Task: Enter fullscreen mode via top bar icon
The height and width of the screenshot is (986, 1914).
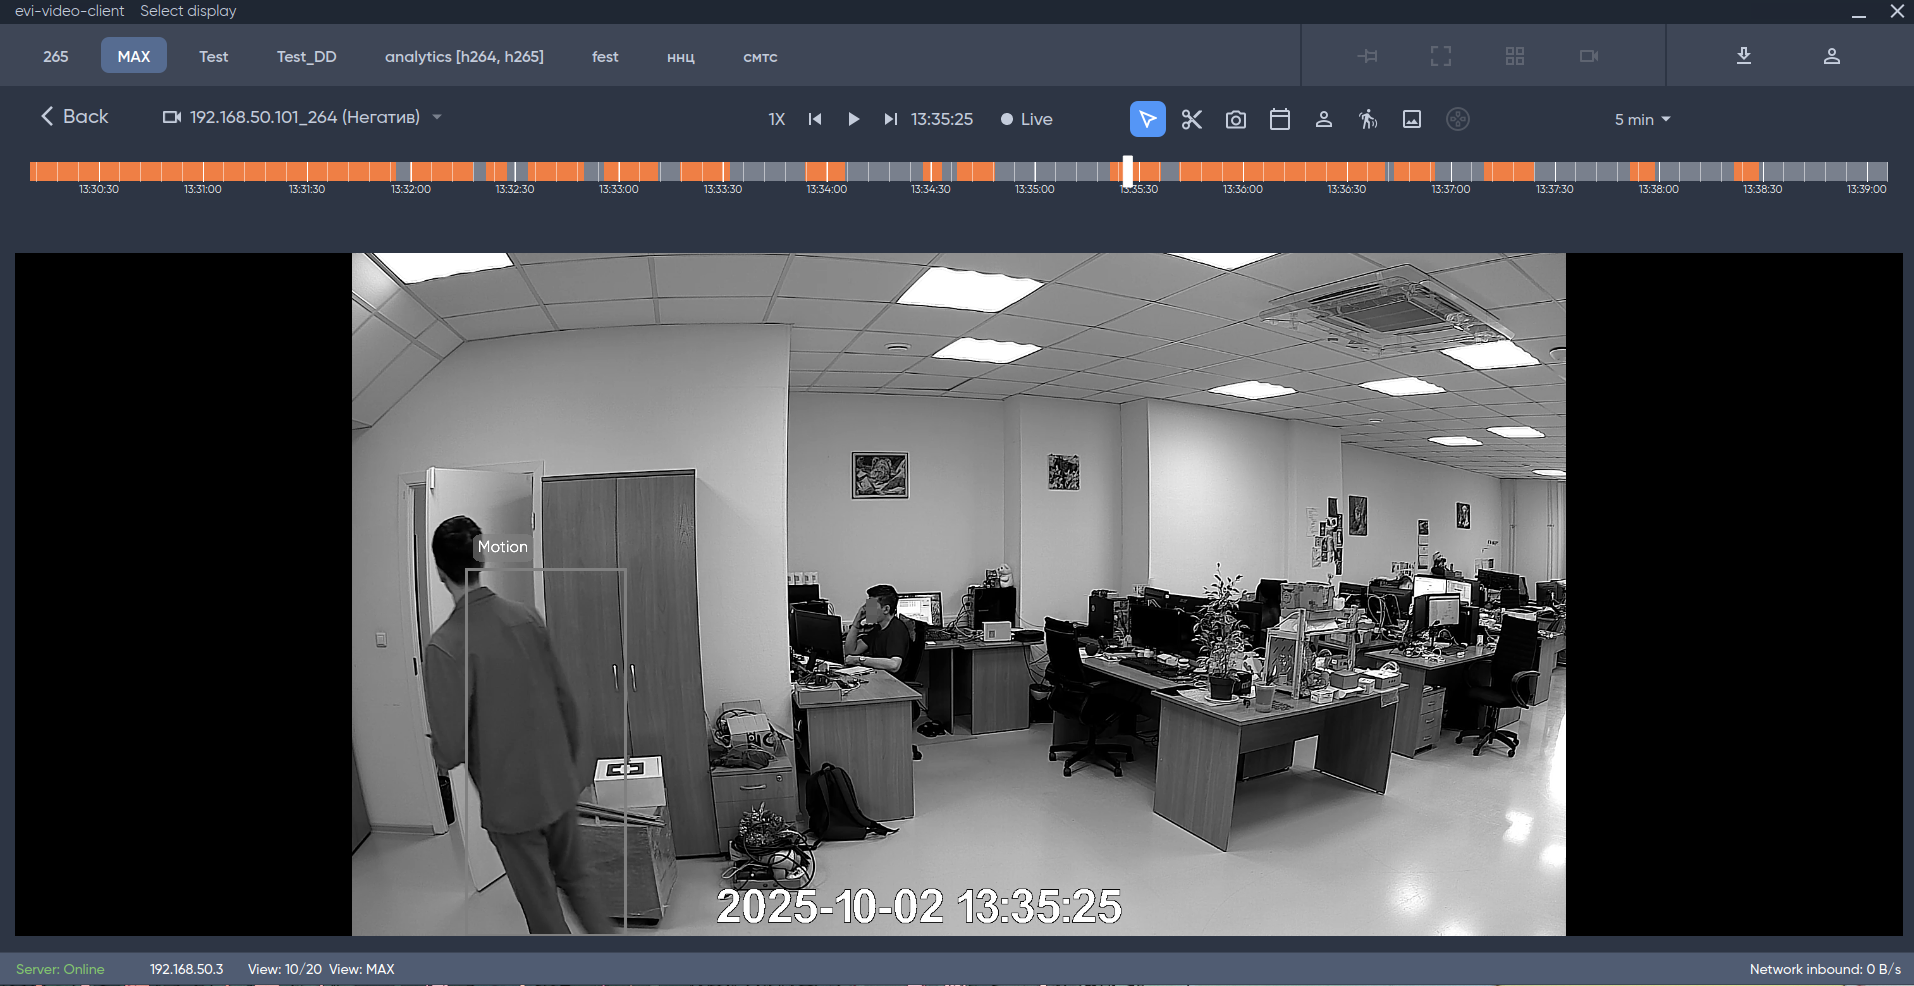Action: tap(1440, 56)
